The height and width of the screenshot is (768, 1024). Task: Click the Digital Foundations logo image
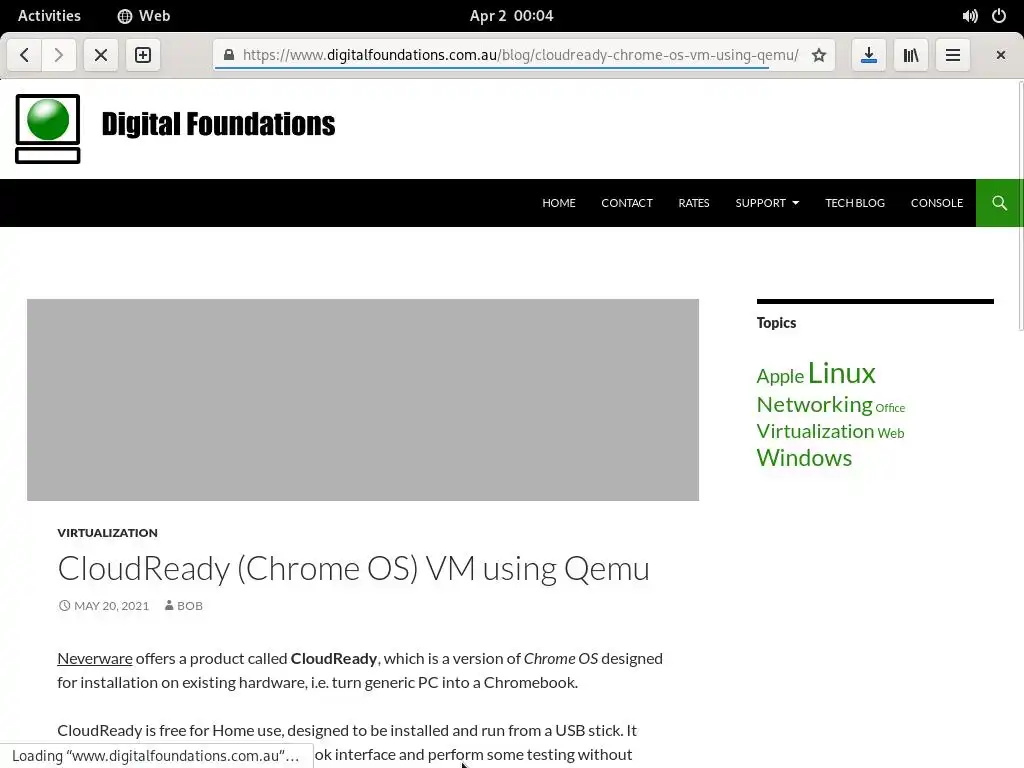[x=48, y=129]
